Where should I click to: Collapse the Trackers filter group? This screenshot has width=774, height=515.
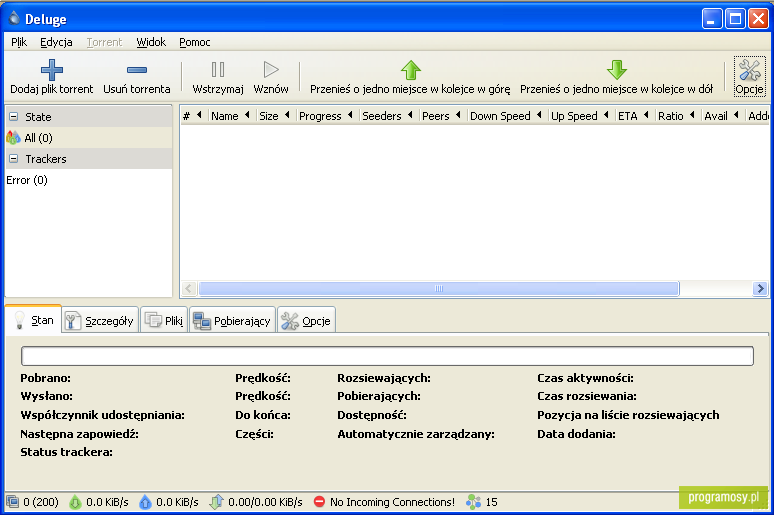pyautogui.click(x=14, y=159)
